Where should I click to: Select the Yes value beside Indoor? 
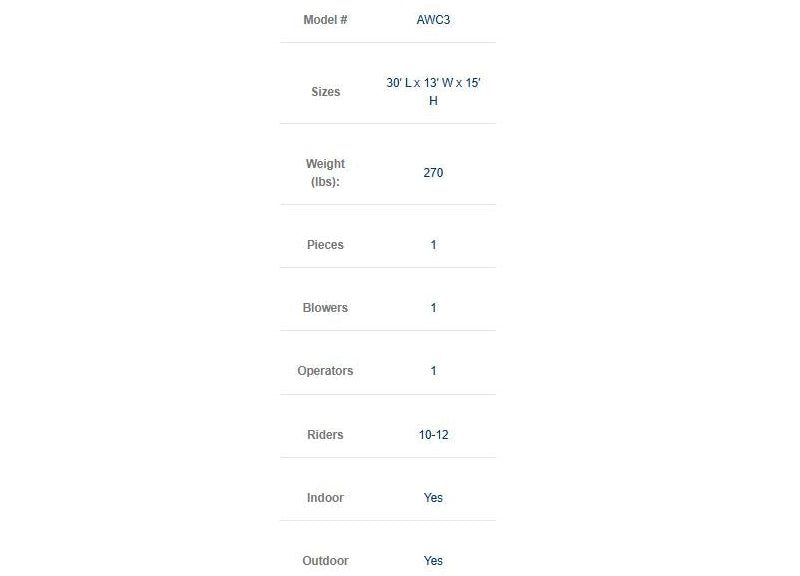[433, 498]
